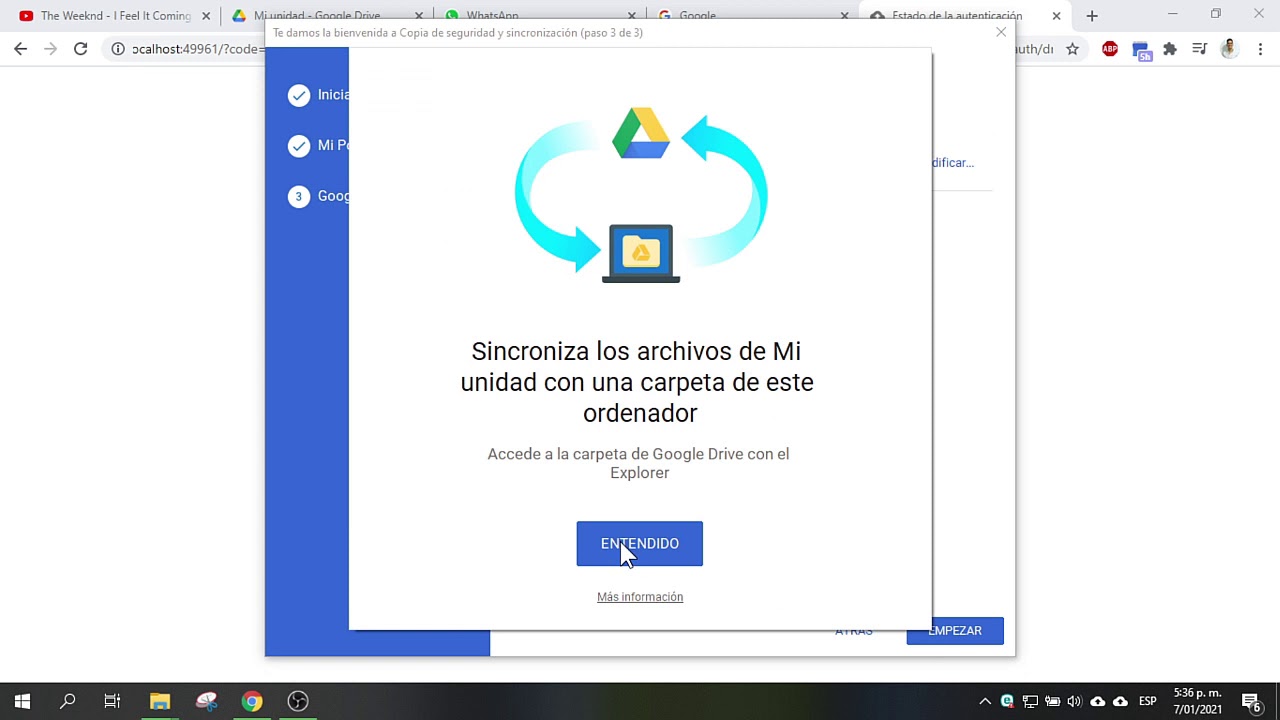Open network settings tray icon

coord(1030,701)
